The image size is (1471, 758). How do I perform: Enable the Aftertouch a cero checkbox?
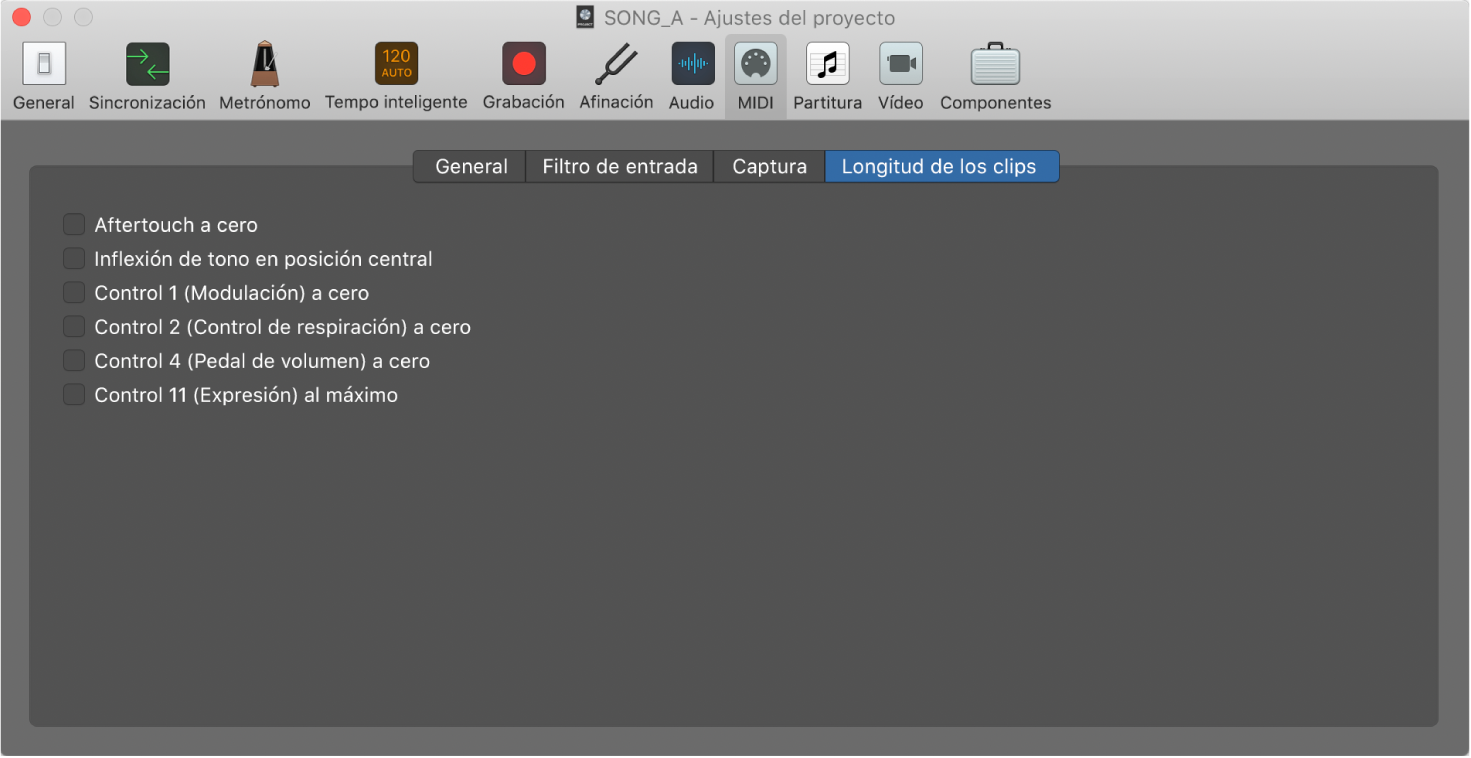click(x=74, y=224)
